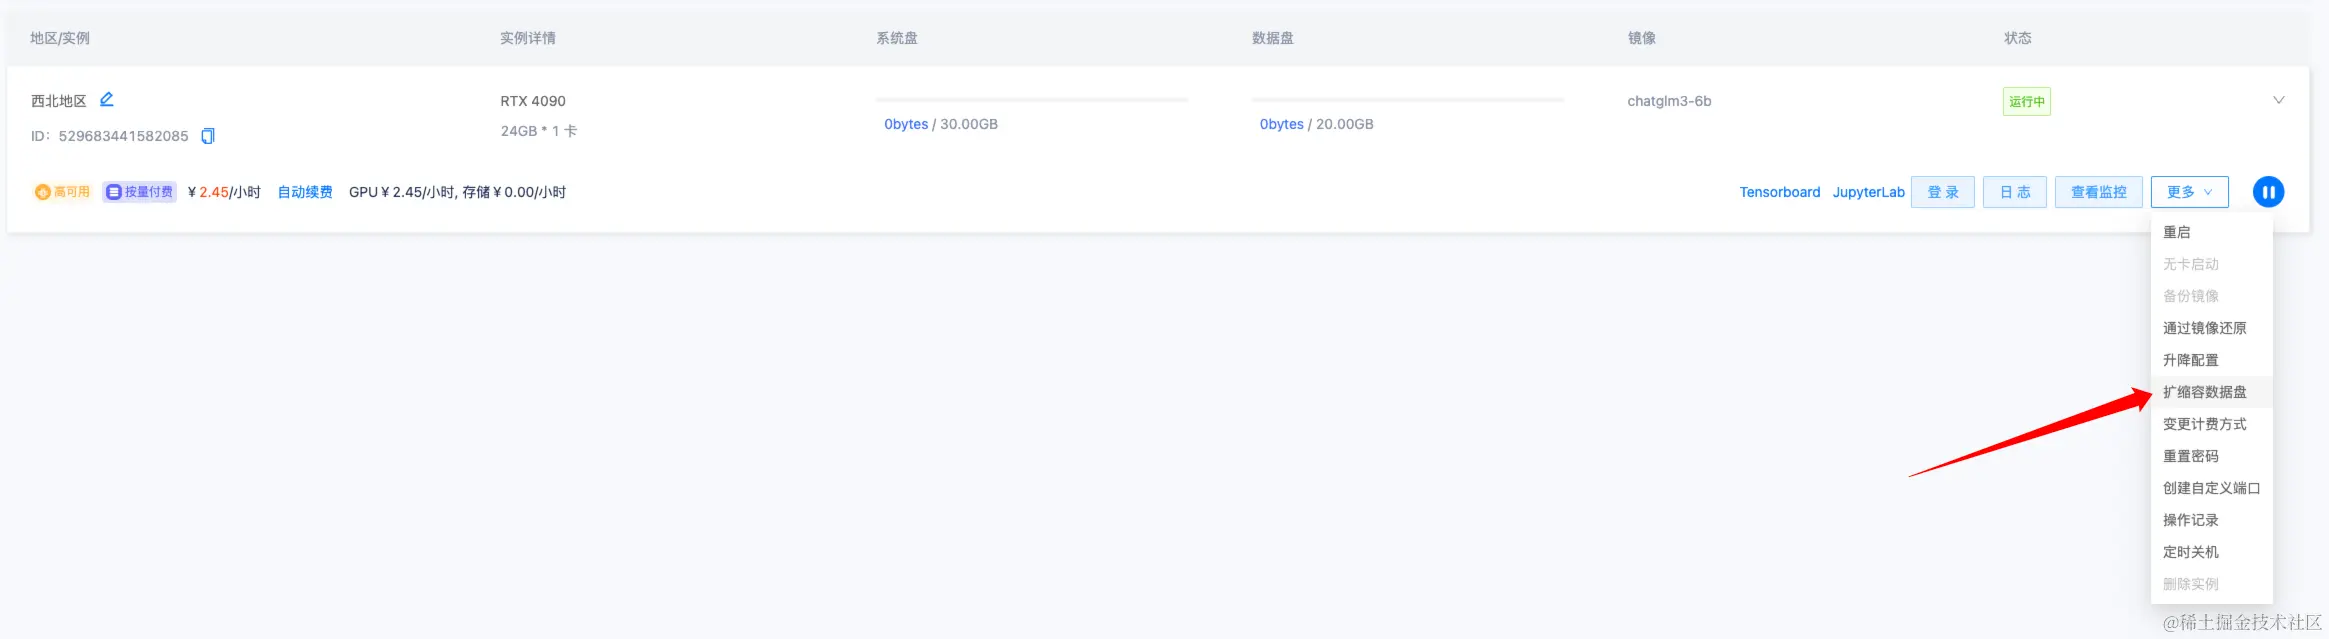2329x639 pixels.
Task: Click 扩缩容数据盘 in the dropdown
Action: [2211, 392]
